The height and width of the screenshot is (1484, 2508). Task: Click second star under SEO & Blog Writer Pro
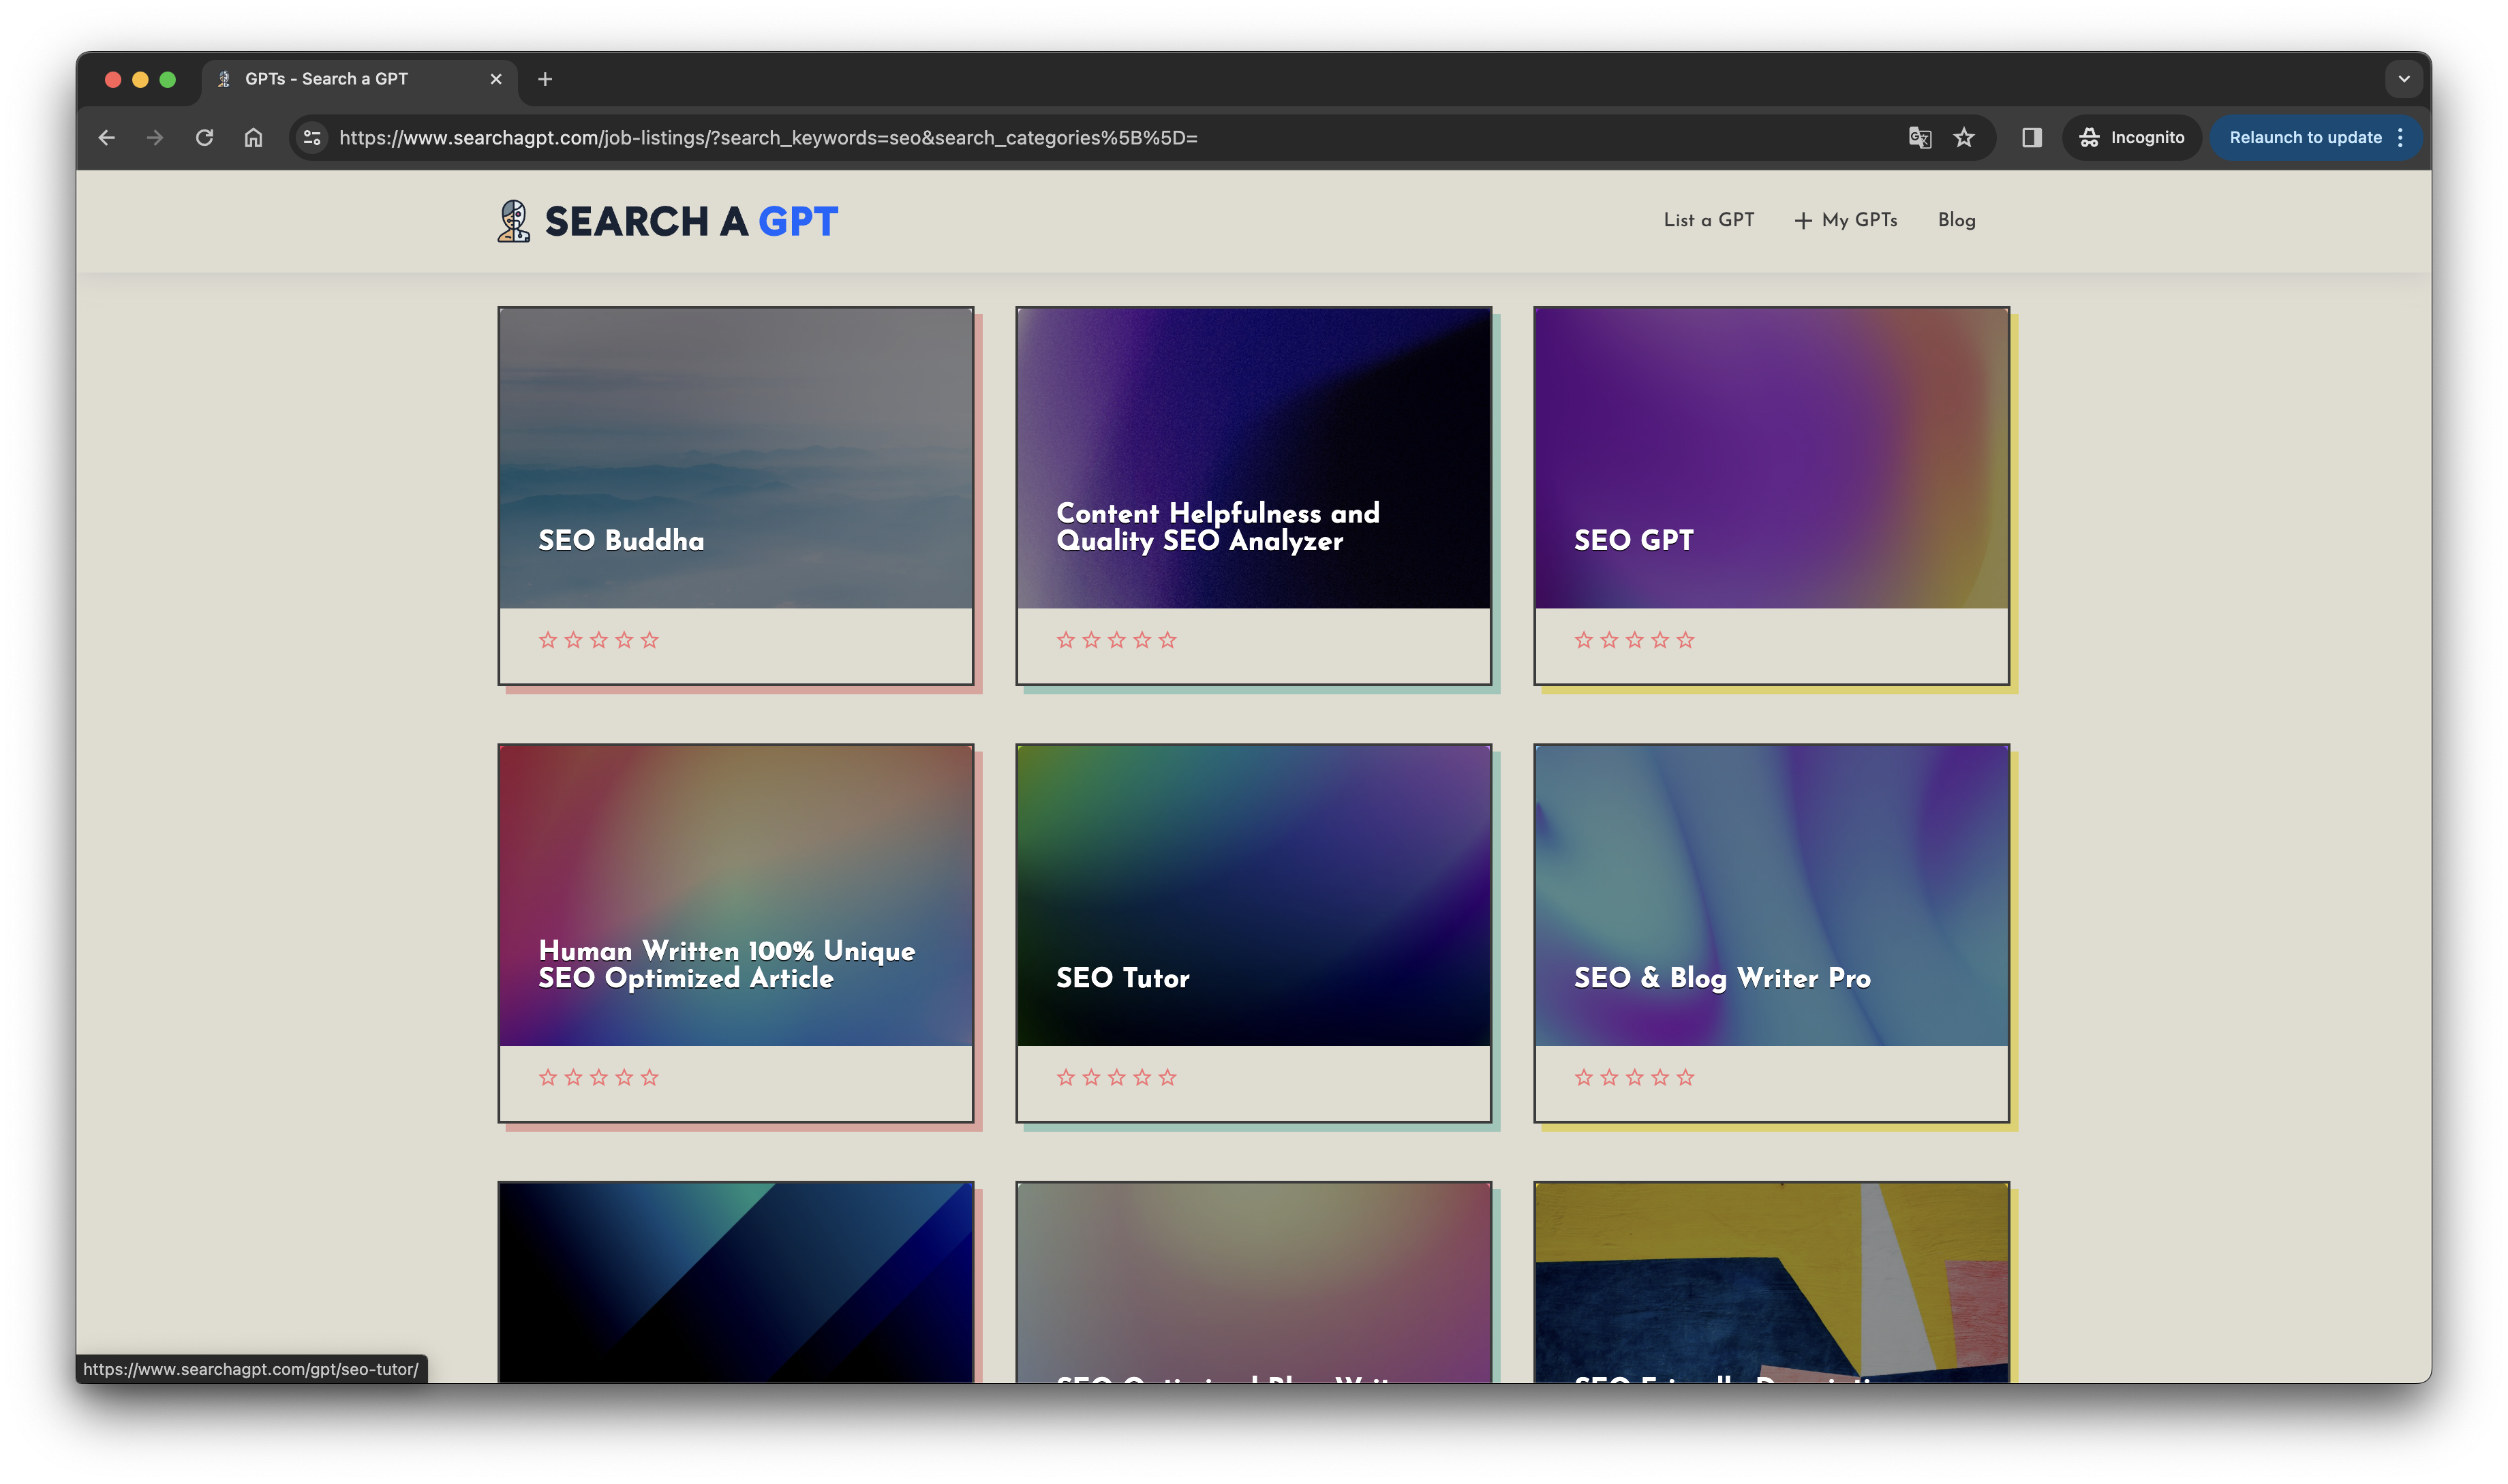(1609, 1078)
